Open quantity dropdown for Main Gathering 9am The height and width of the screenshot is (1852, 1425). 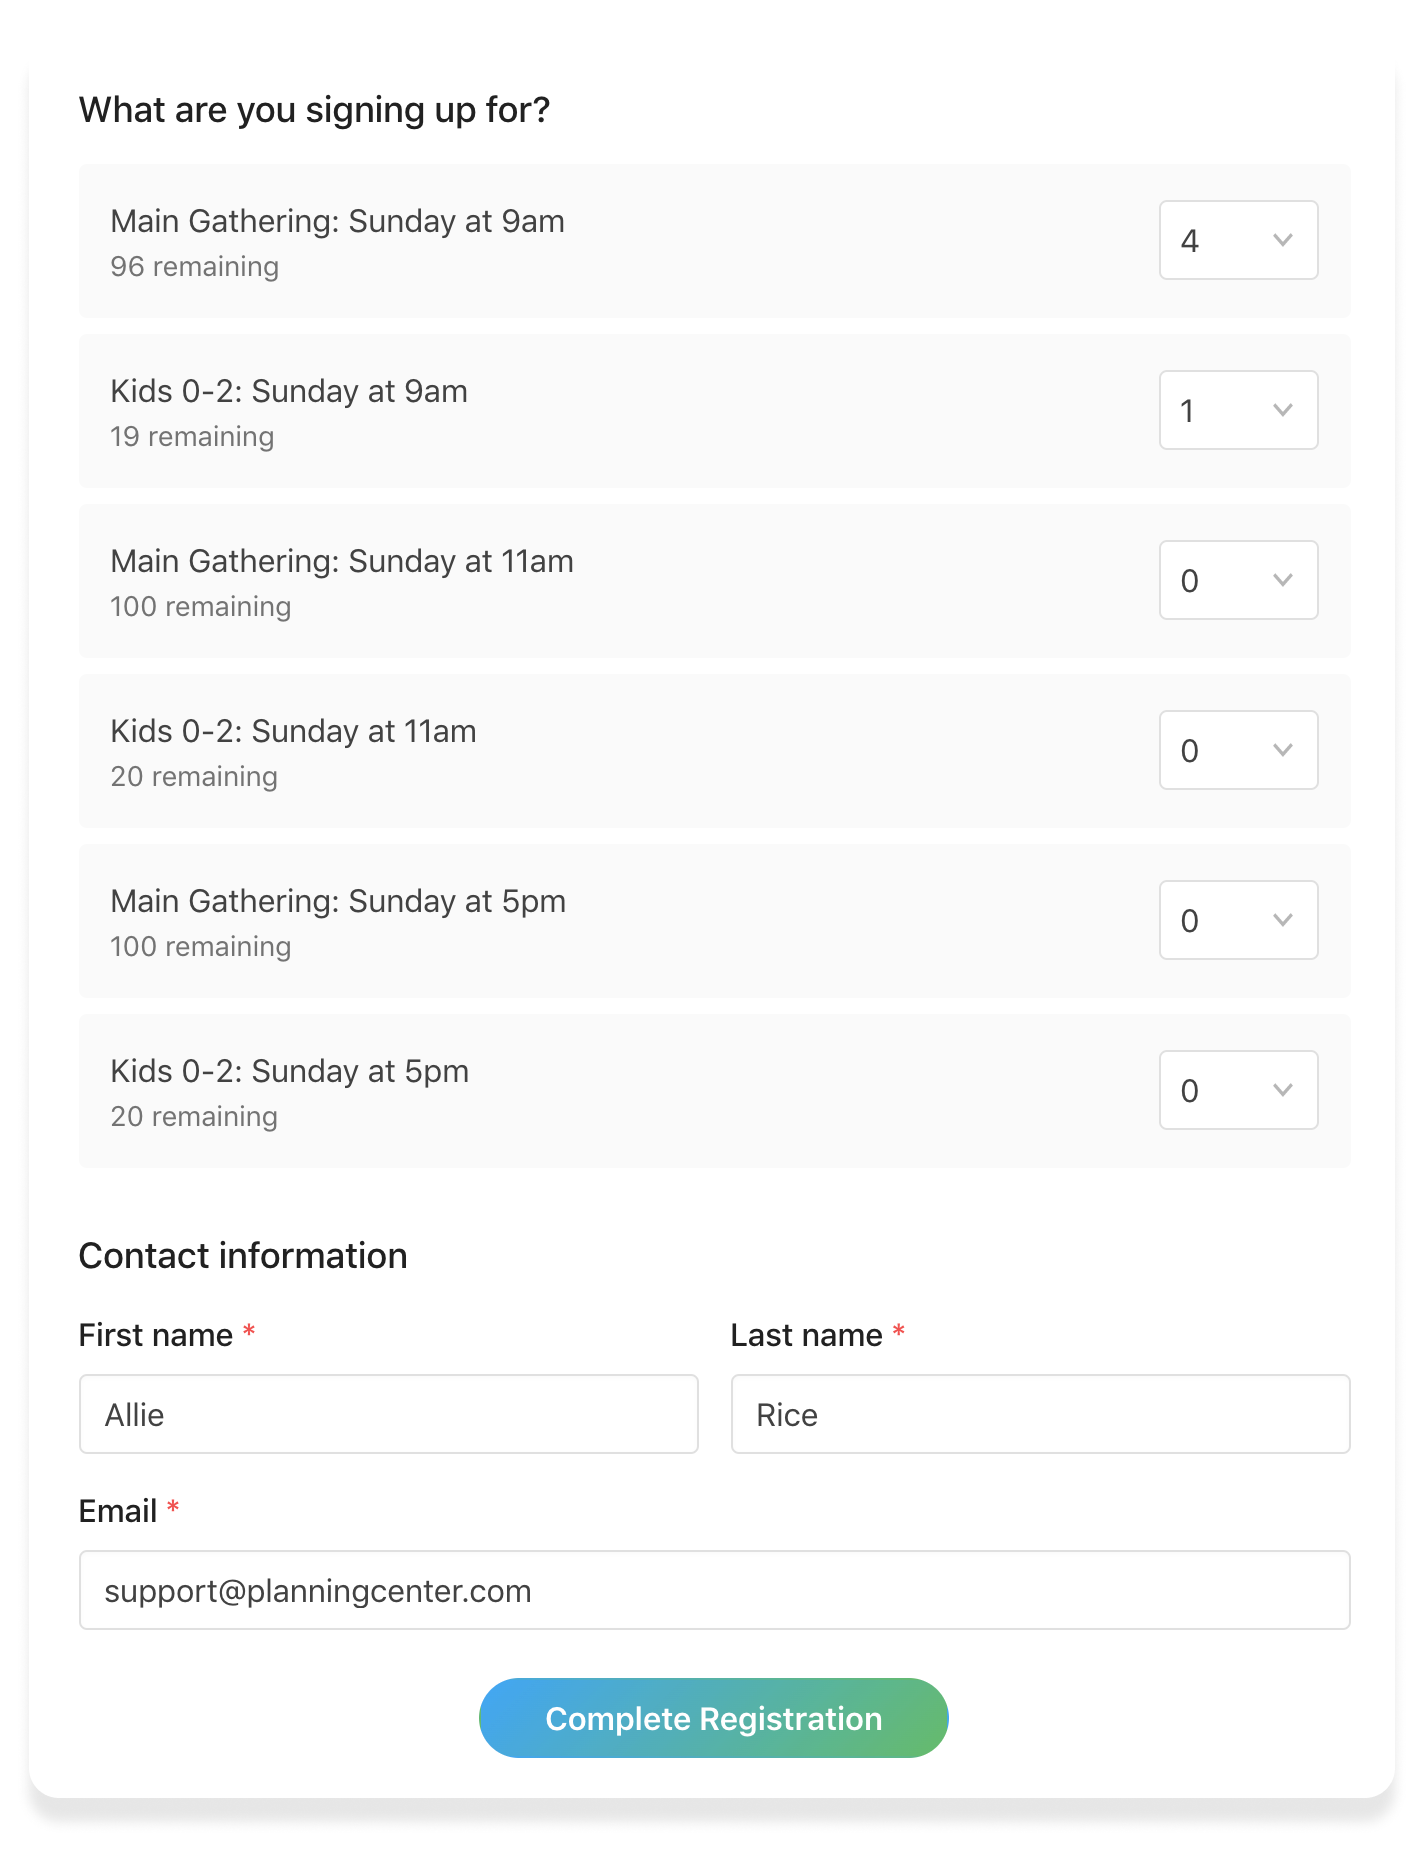pyautogui.click(x=1237, y=240)
